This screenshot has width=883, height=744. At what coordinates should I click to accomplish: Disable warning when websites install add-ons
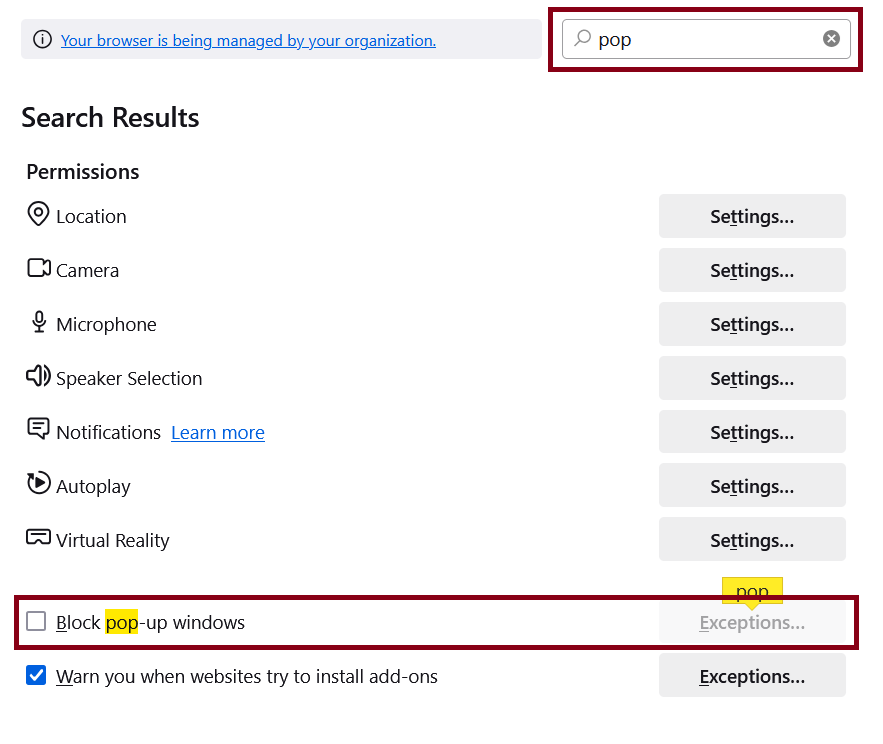pos(36,675)
